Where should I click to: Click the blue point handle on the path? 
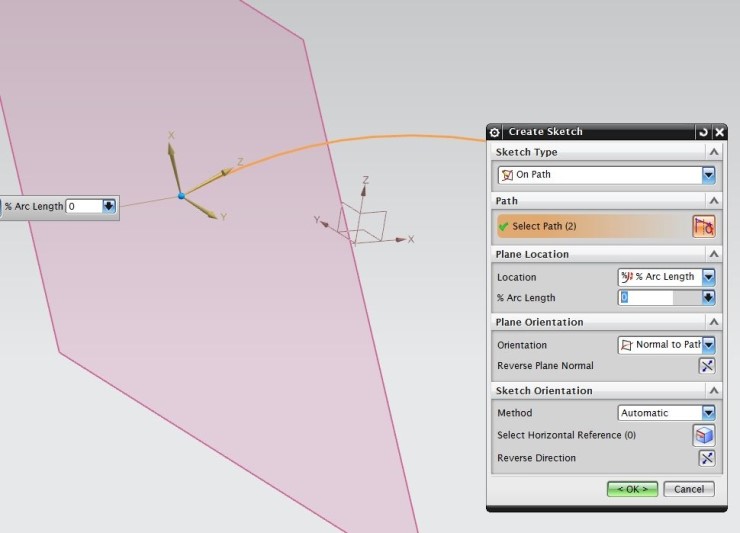(x=181, y=196)
